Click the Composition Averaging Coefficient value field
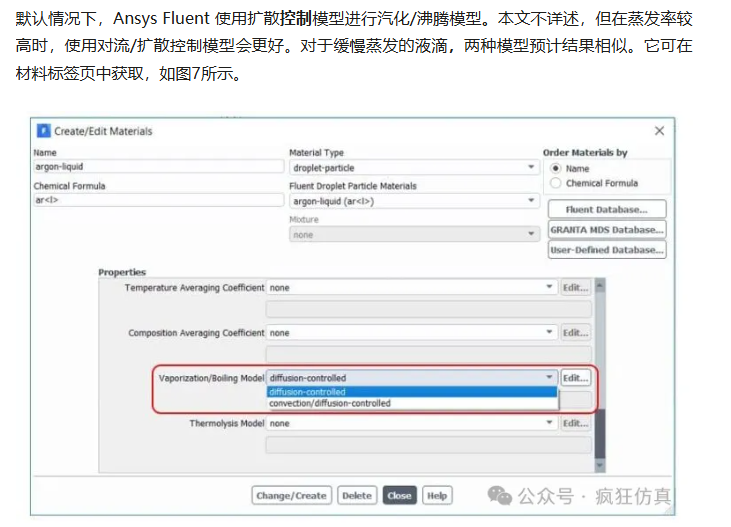This screenshot has height=527, width=731. pos(428,354)
